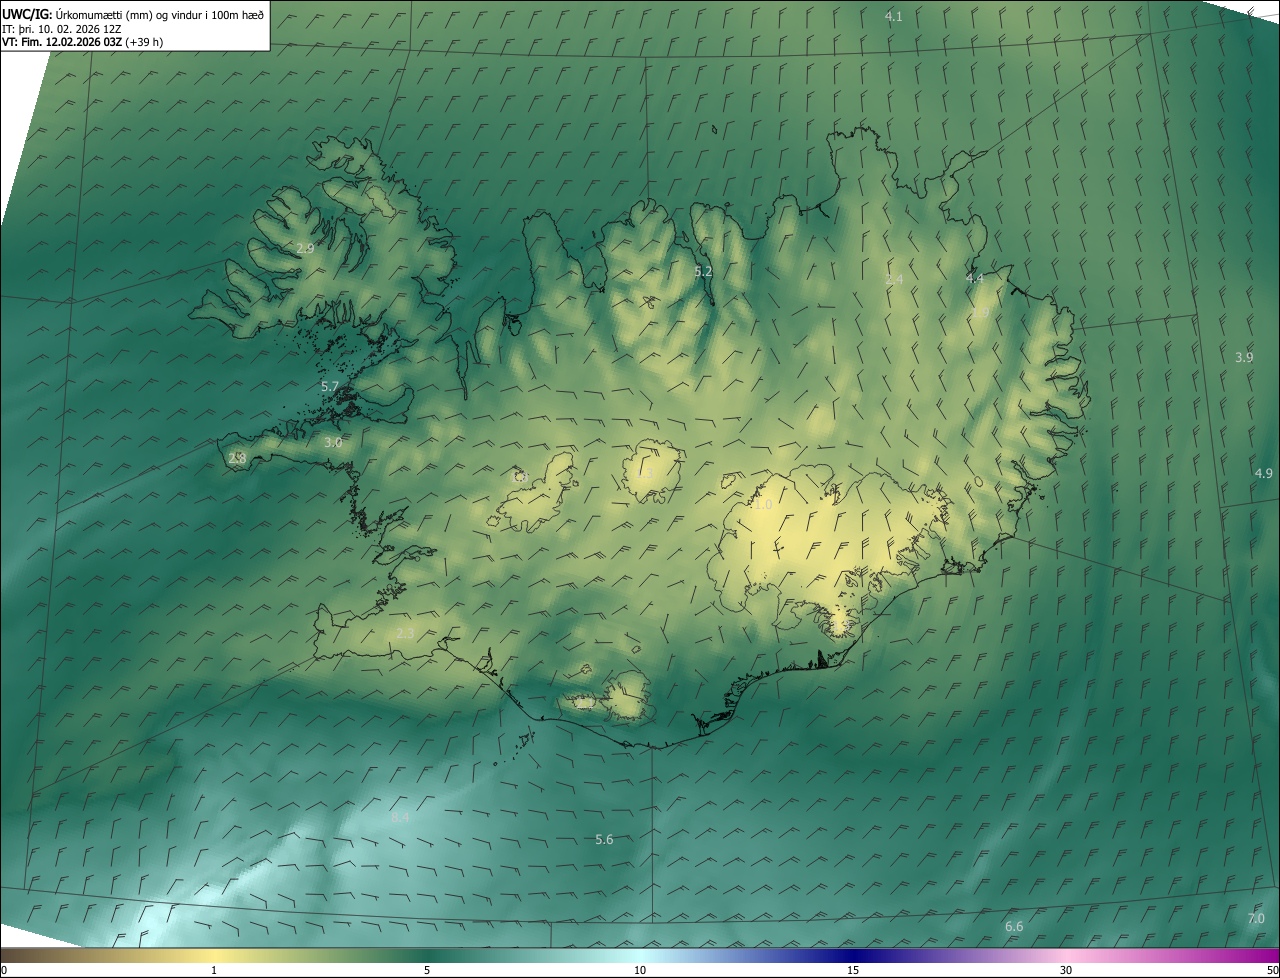Screen dimensions: 1280x978
Task: Select the 4.4 value in northeast Iceland
Action: 975,278
